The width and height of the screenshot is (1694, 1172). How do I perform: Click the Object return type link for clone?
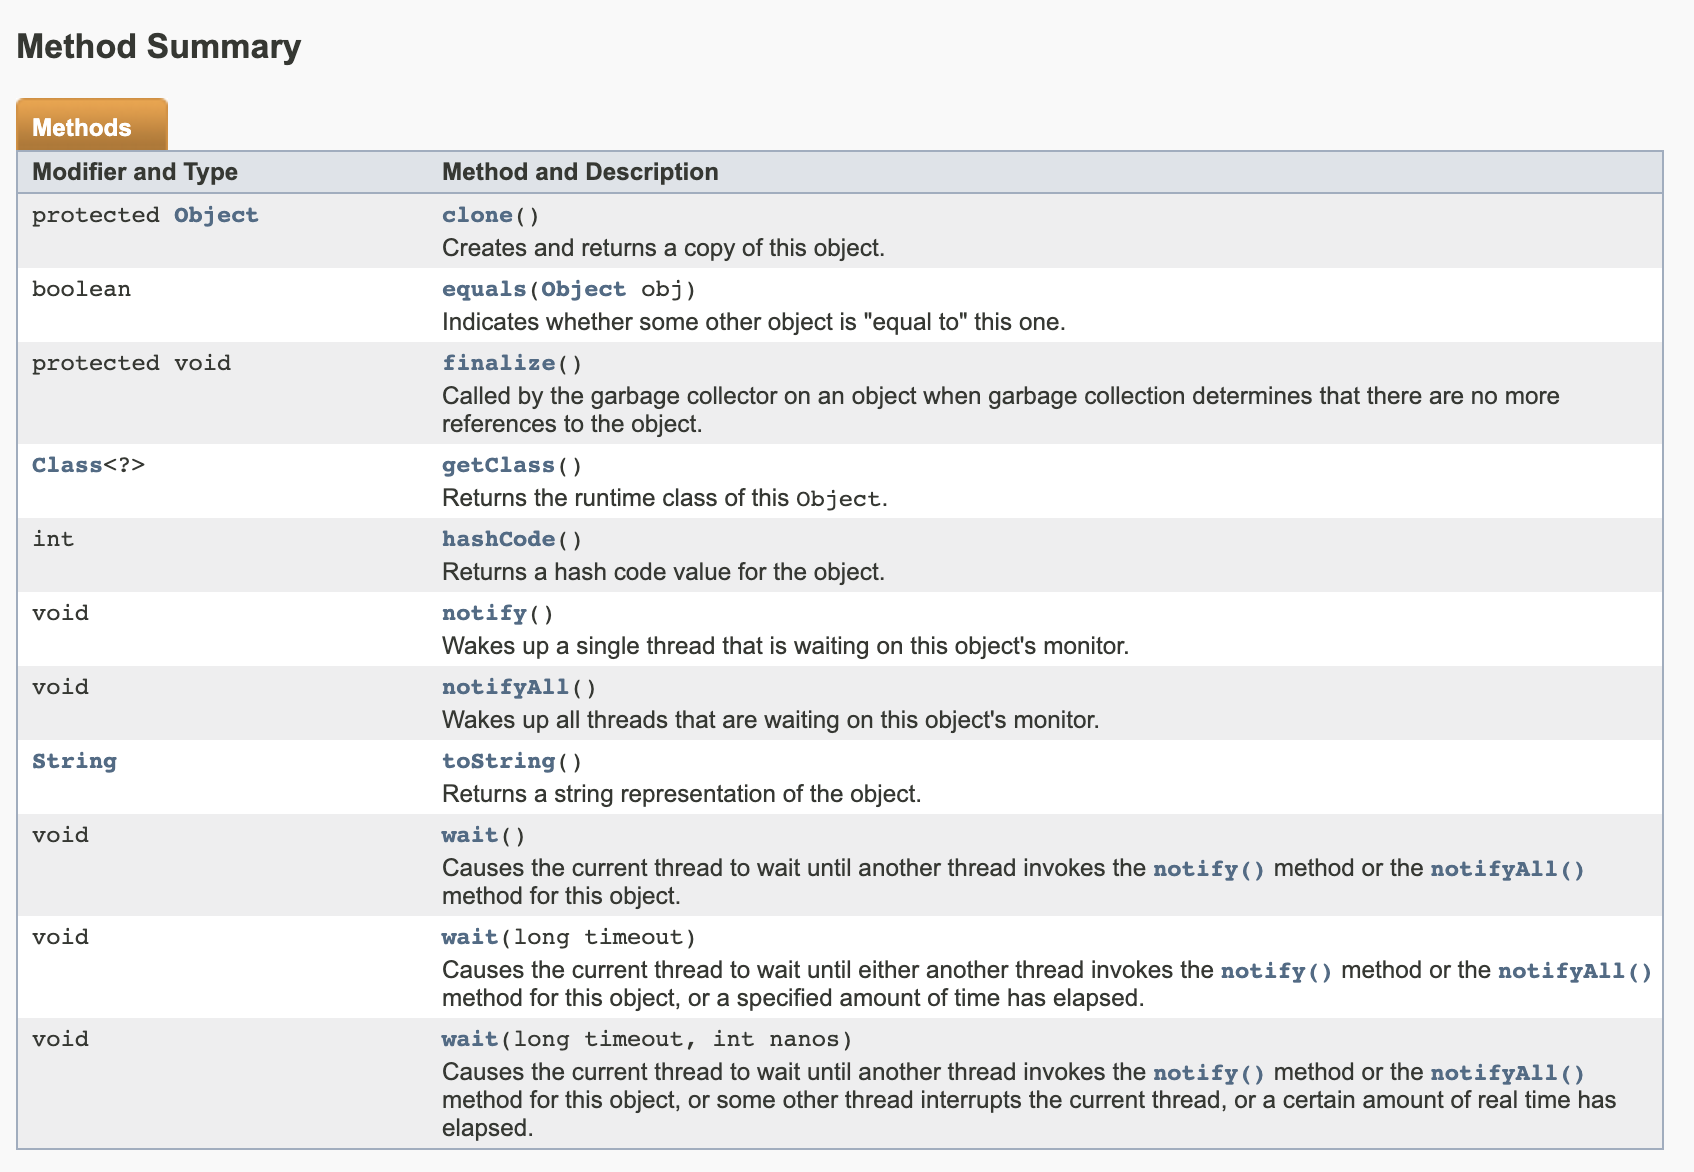click(x=216, y=215)
